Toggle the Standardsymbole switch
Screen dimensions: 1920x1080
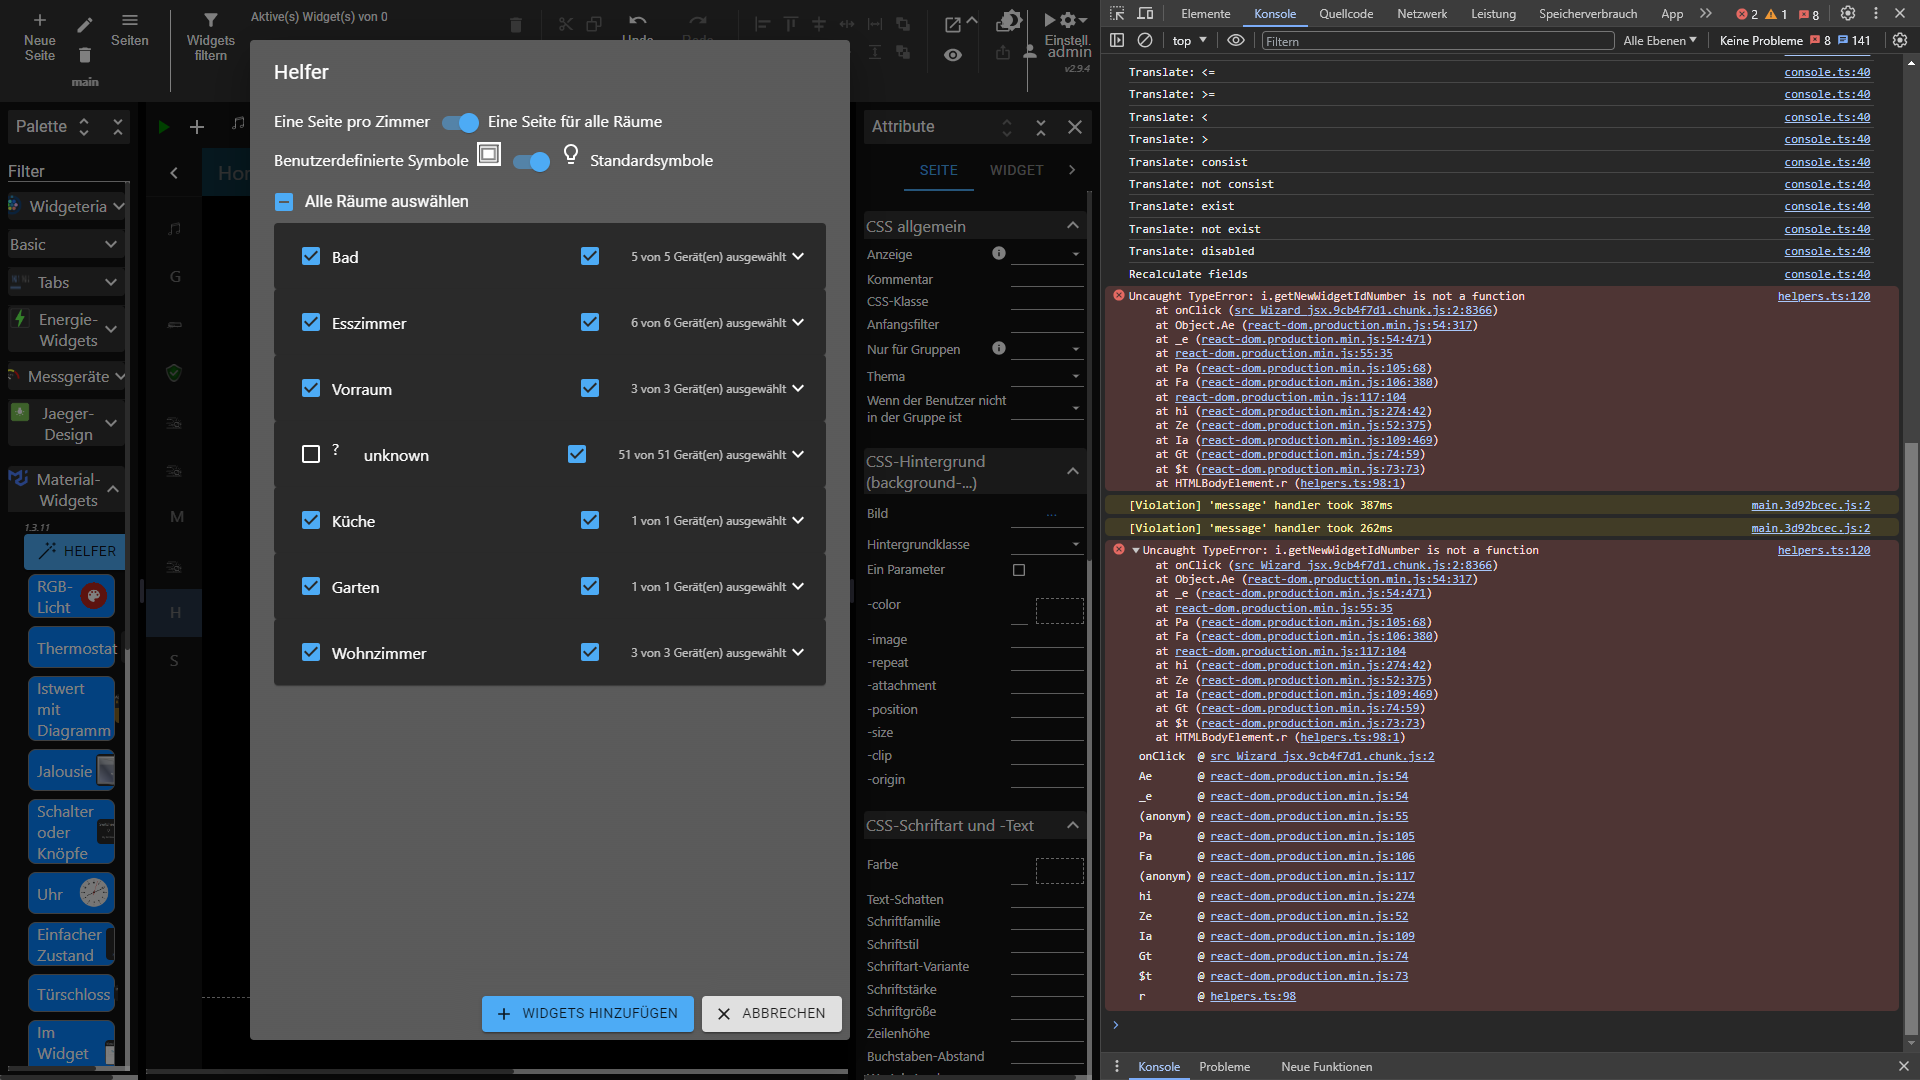click(532, 161)
